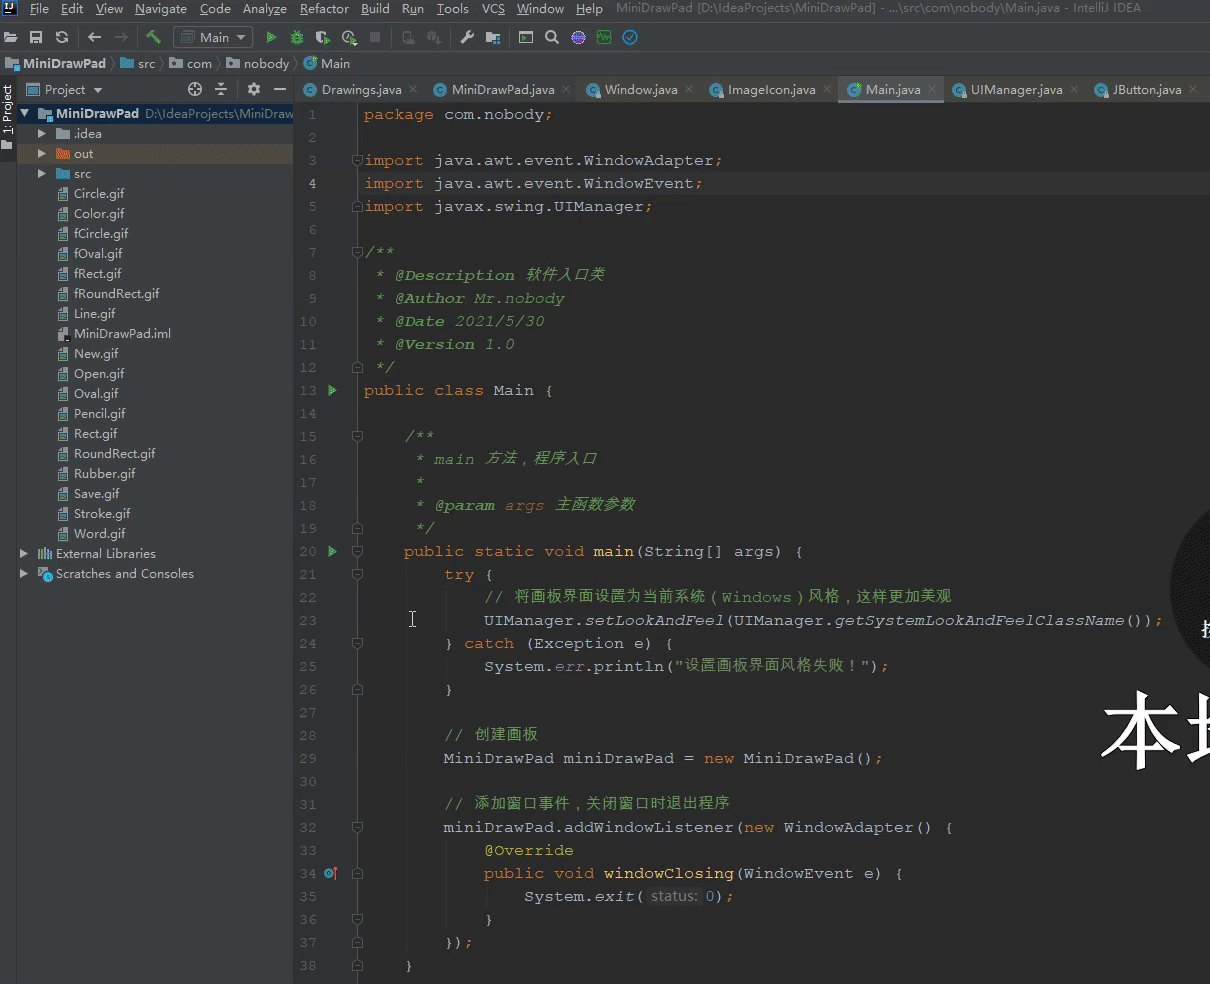Click the Forward navigation arrow
The width and height of the screenshot is (1210, 984).
pyautogui.click(x=121, y=37)
